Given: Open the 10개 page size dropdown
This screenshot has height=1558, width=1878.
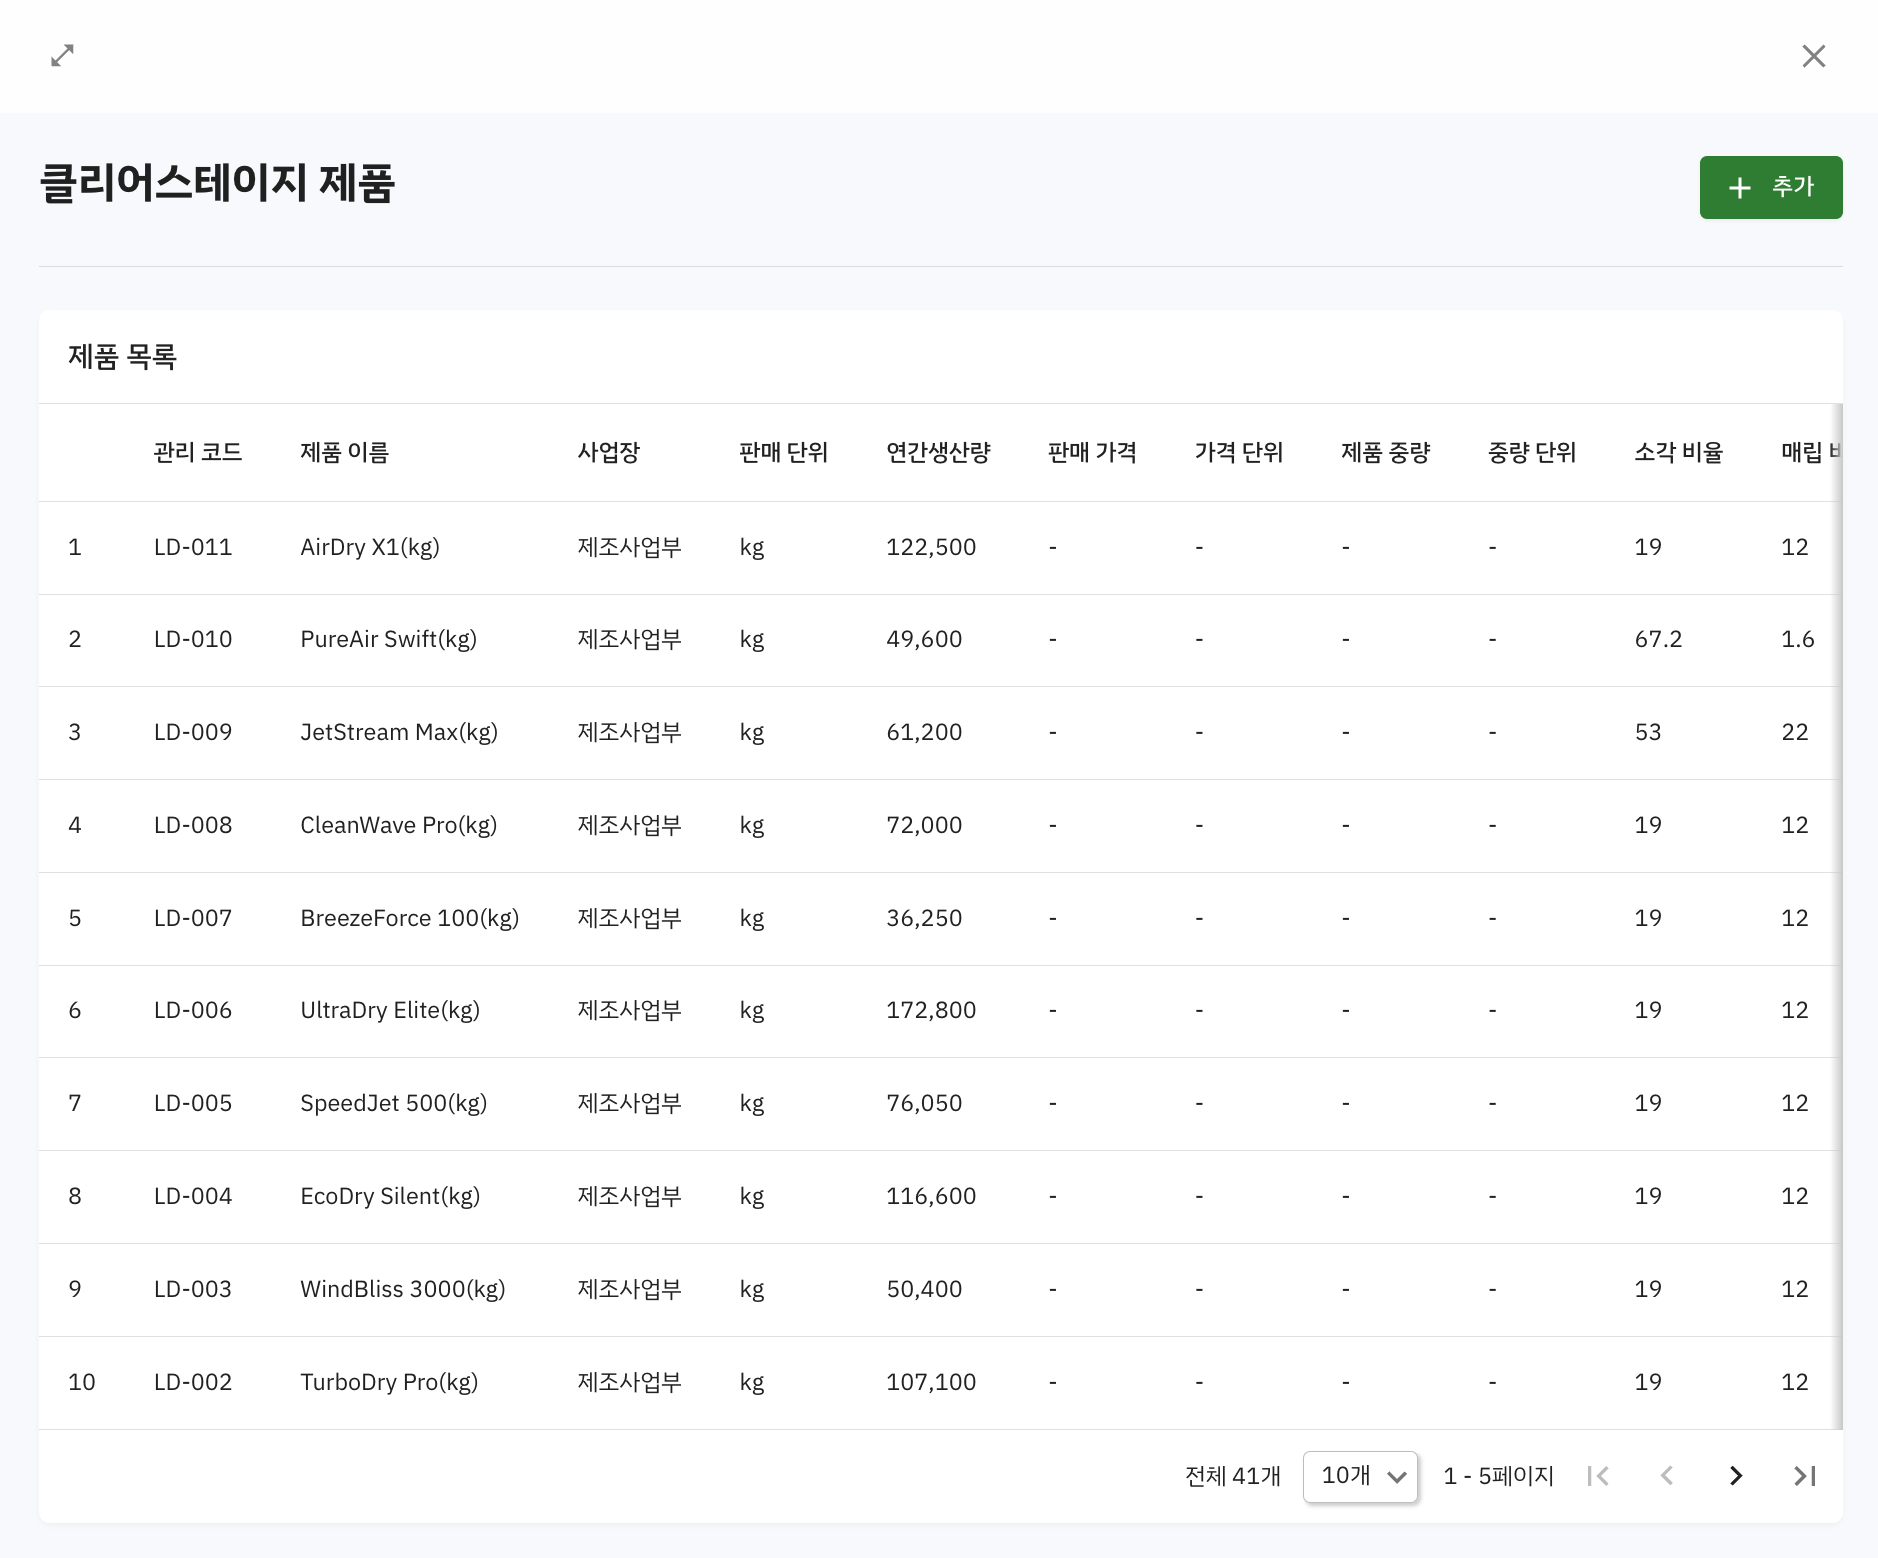Looking at the screenshot, I should point(1360,1476).
